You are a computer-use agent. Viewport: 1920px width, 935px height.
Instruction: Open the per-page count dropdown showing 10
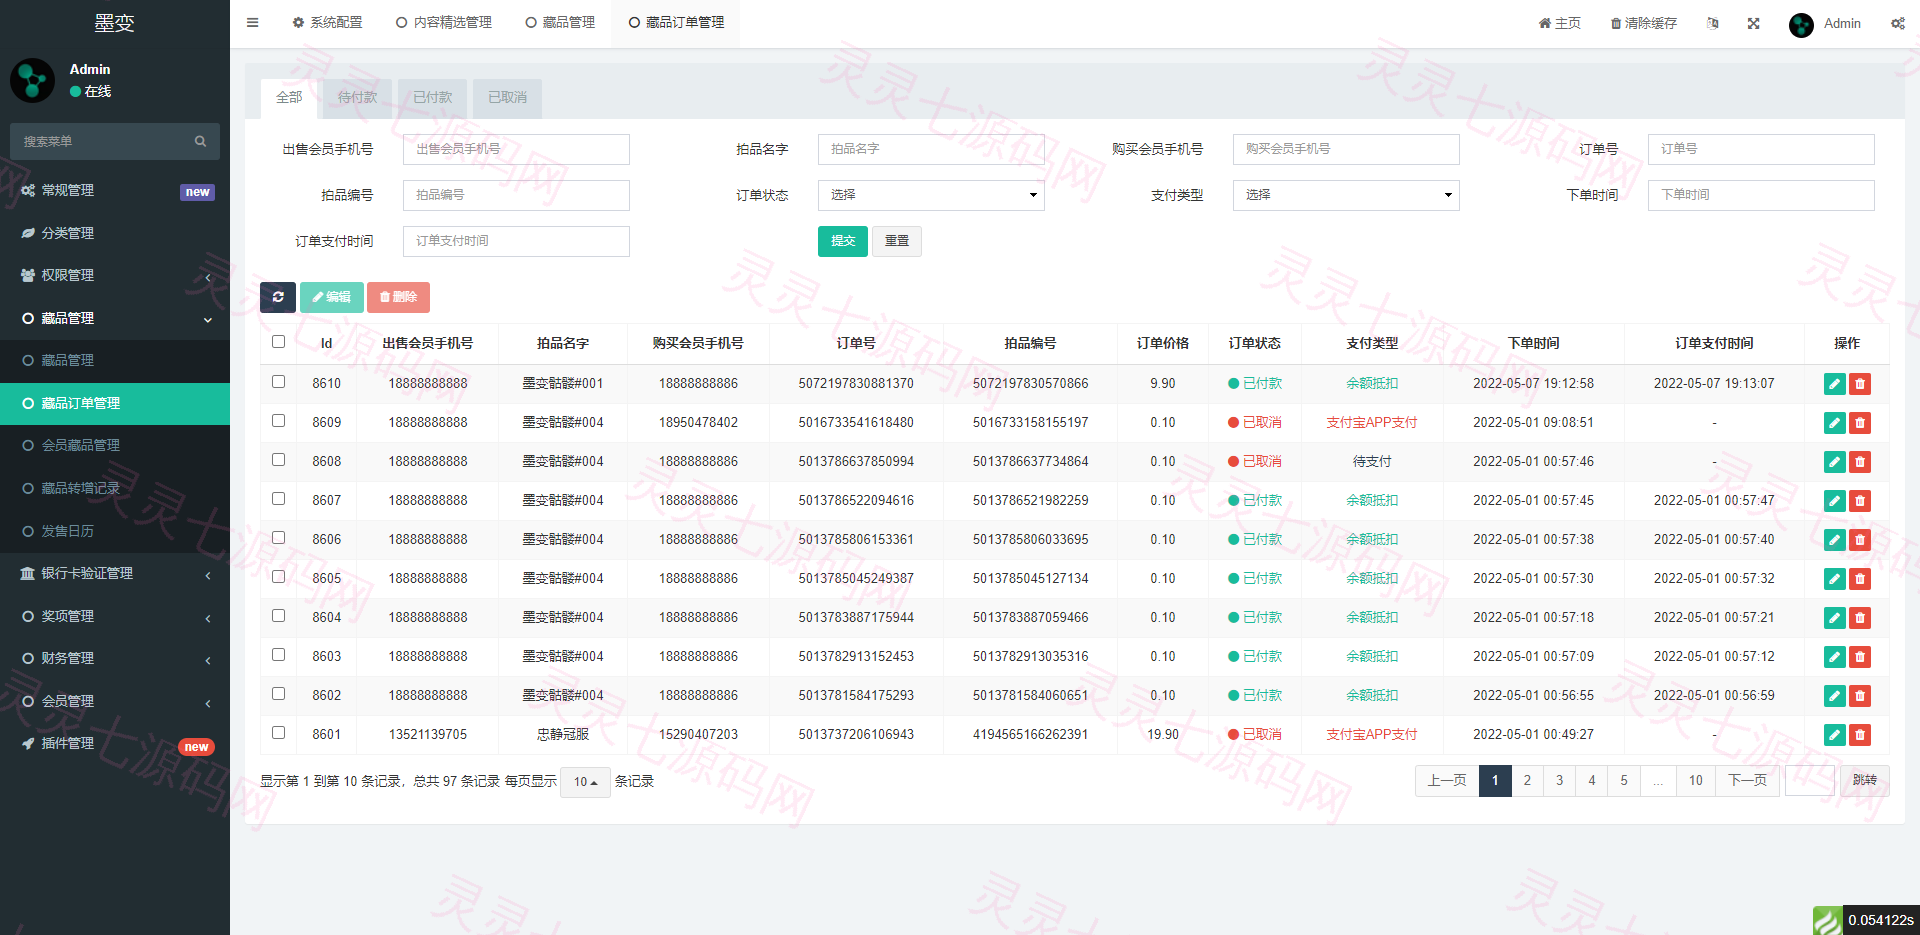(585, 782)
